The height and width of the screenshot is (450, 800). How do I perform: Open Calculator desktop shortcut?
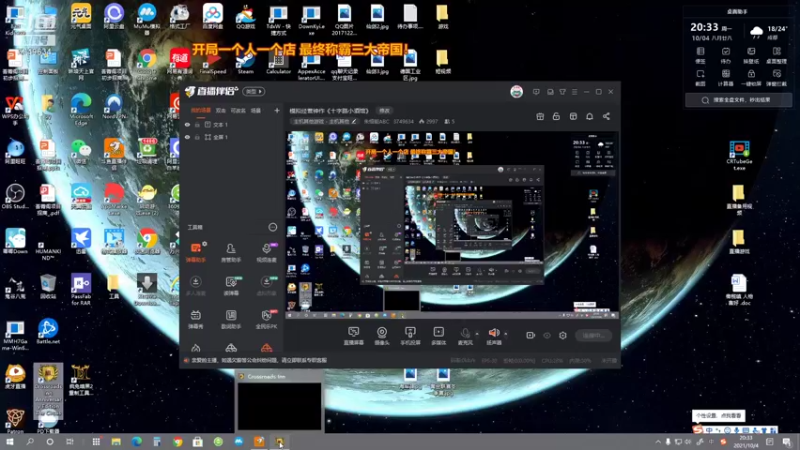pyautogui.click(x=278, y=62)
